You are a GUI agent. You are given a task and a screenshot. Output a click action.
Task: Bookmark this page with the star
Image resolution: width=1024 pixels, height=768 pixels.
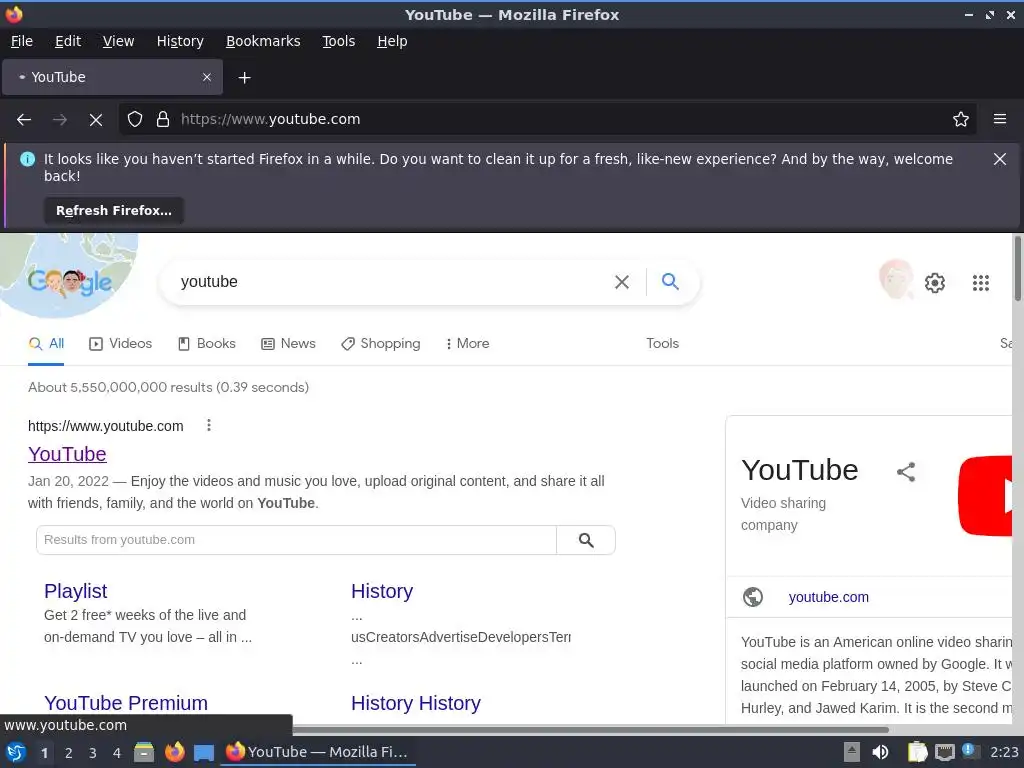point(960,119)
